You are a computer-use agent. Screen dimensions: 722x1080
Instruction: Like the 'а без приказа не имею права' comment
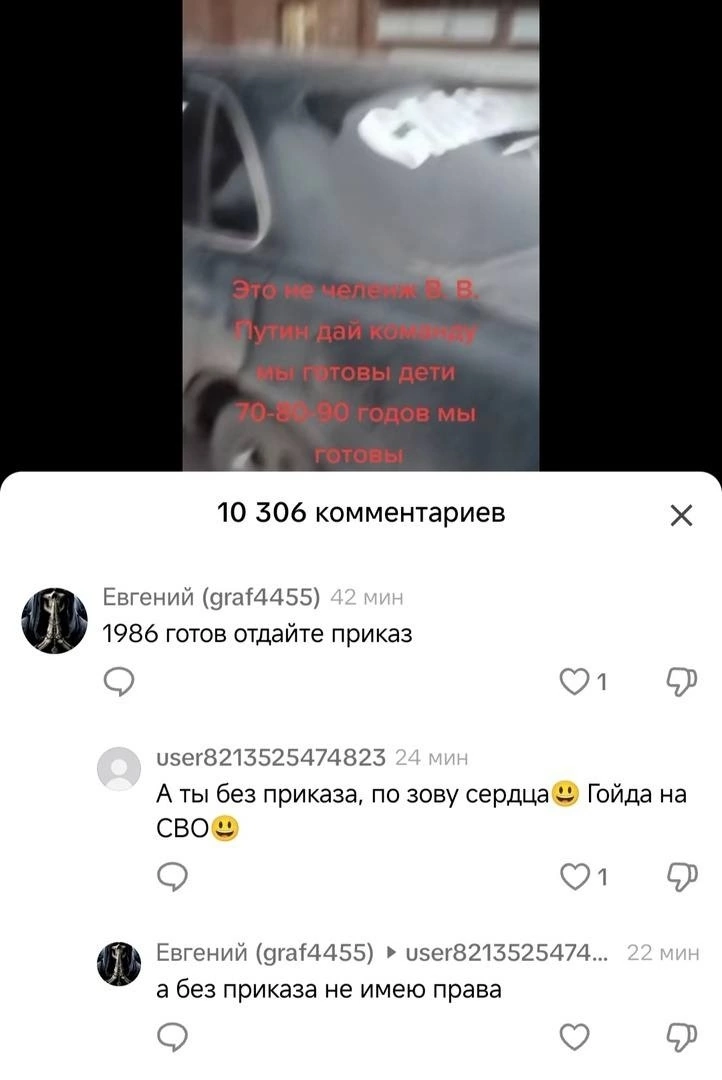(574, 1037)
